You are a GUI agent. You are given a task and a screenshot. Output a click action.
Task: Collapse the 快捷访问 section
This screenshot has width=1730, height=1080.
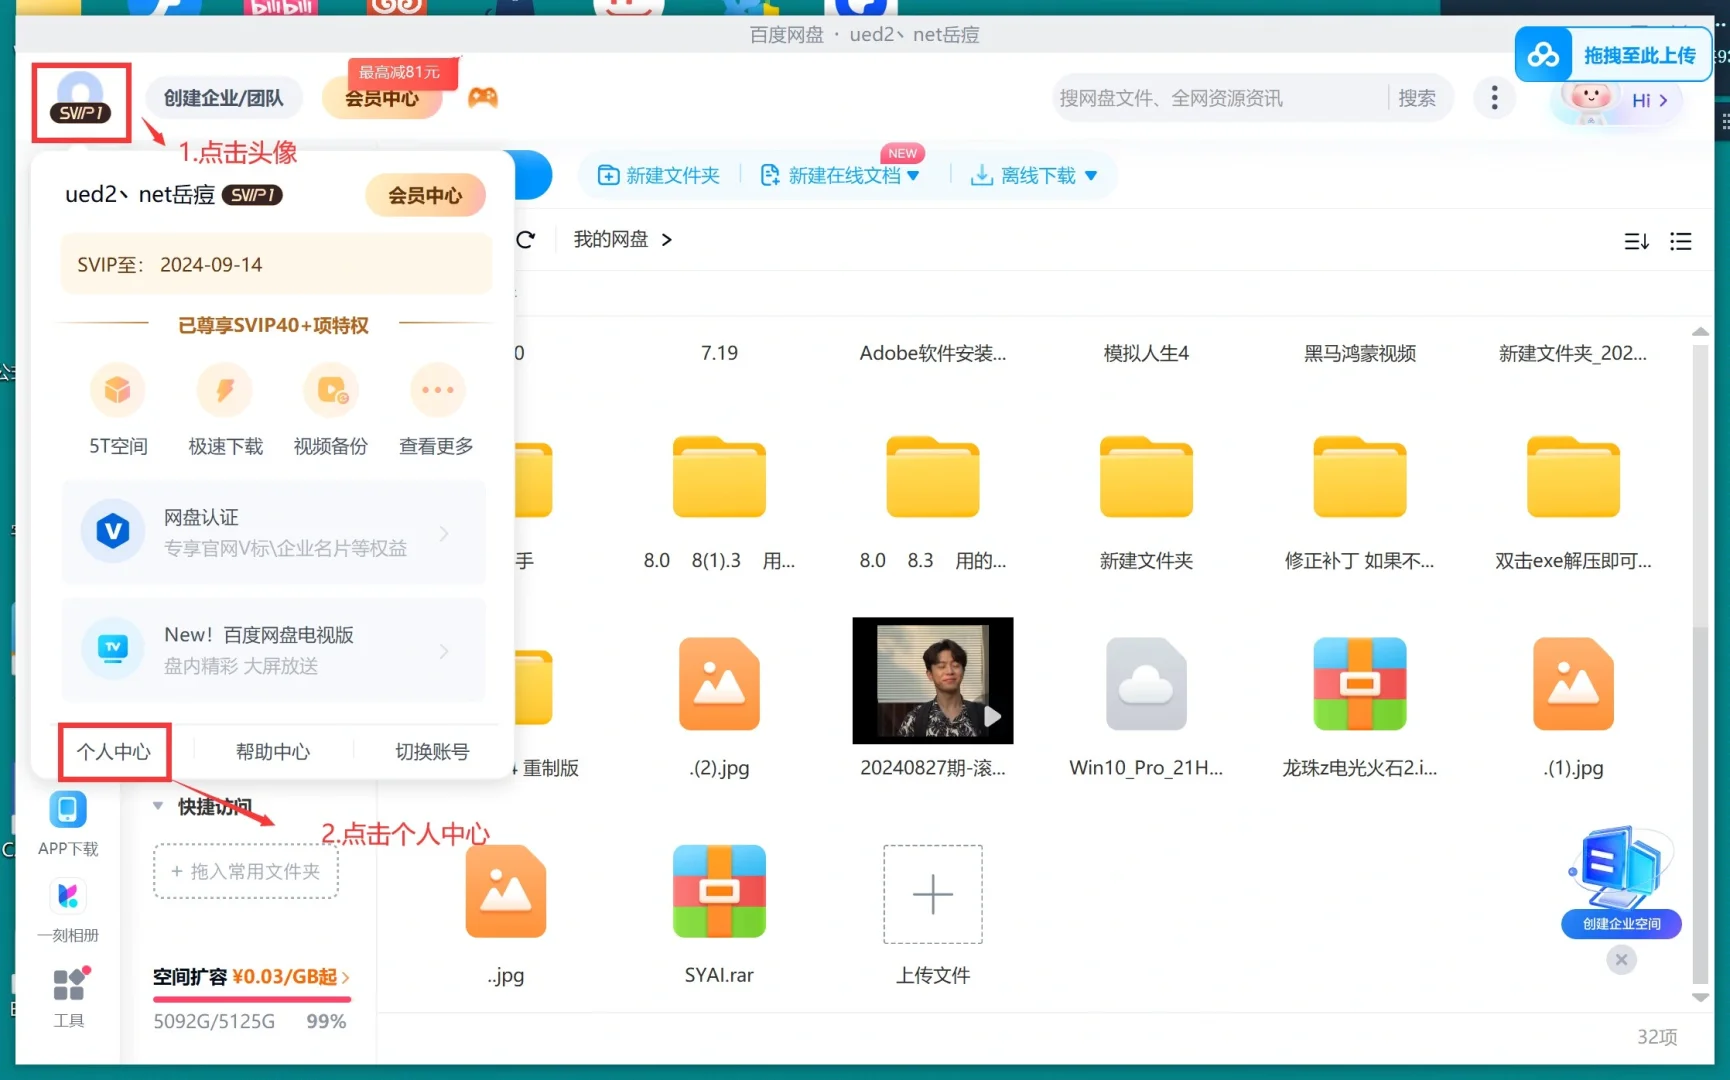click(x=158, y=806)
